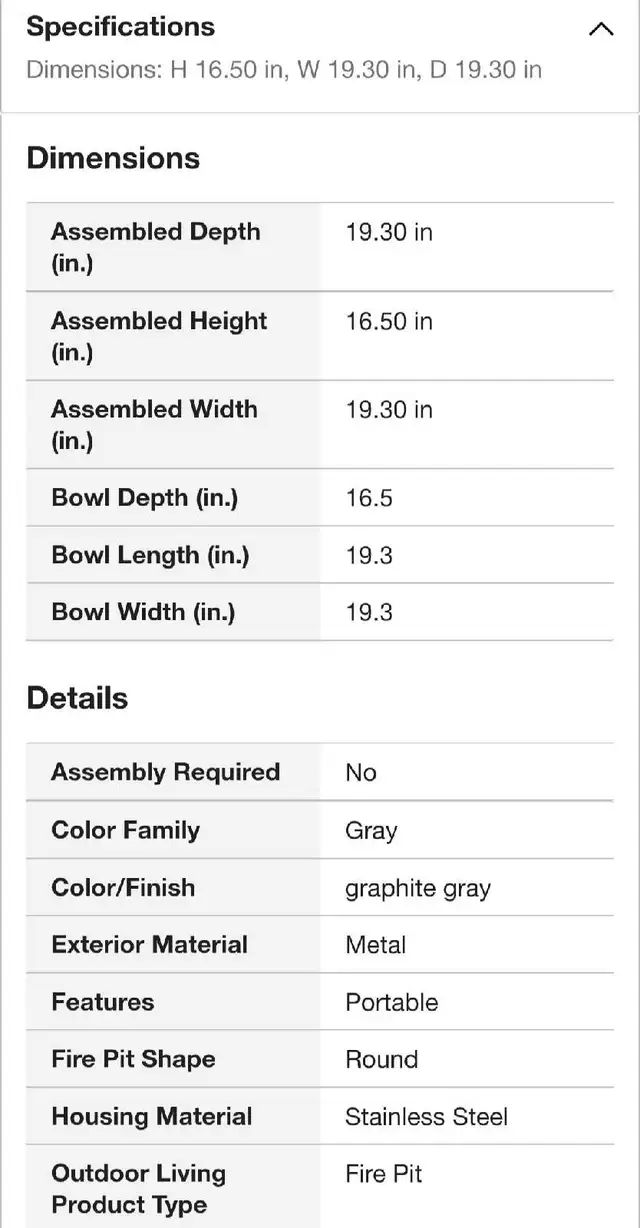The image size is (640, 1228).
Task: Click the Assembled Width row label
Action: 154,424
